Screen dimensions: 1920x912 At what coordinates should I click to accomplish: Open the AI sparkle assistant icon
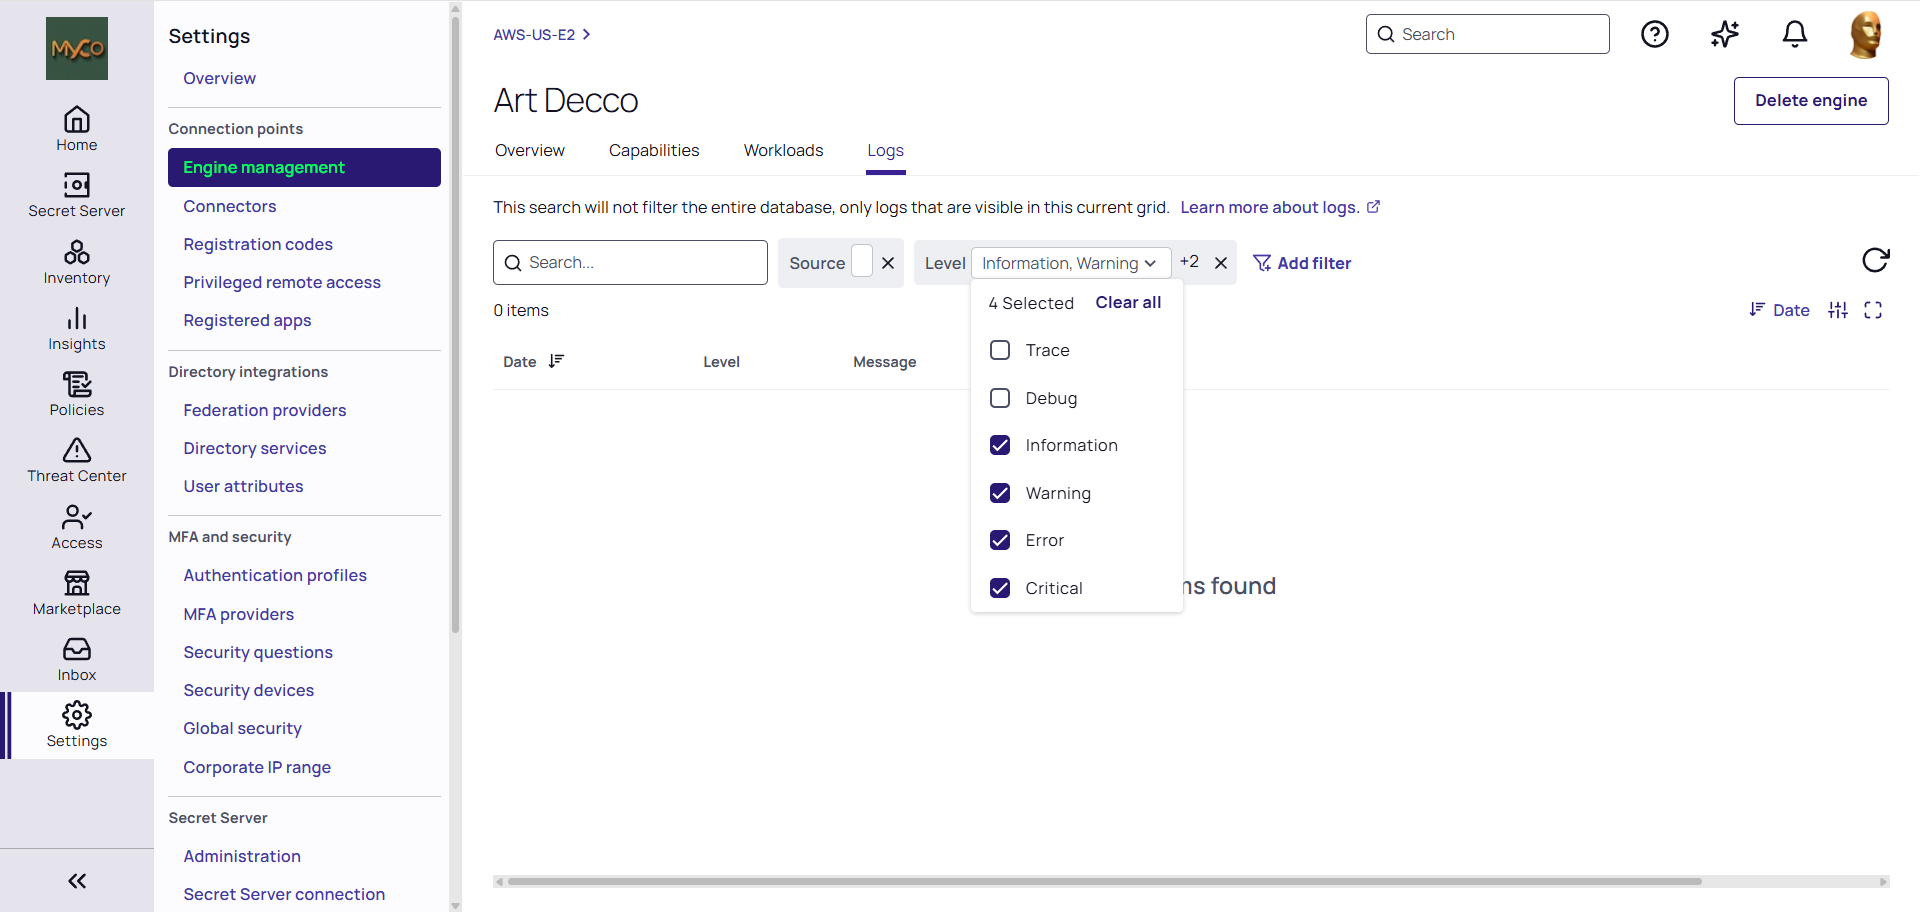tap(1725, 35)
